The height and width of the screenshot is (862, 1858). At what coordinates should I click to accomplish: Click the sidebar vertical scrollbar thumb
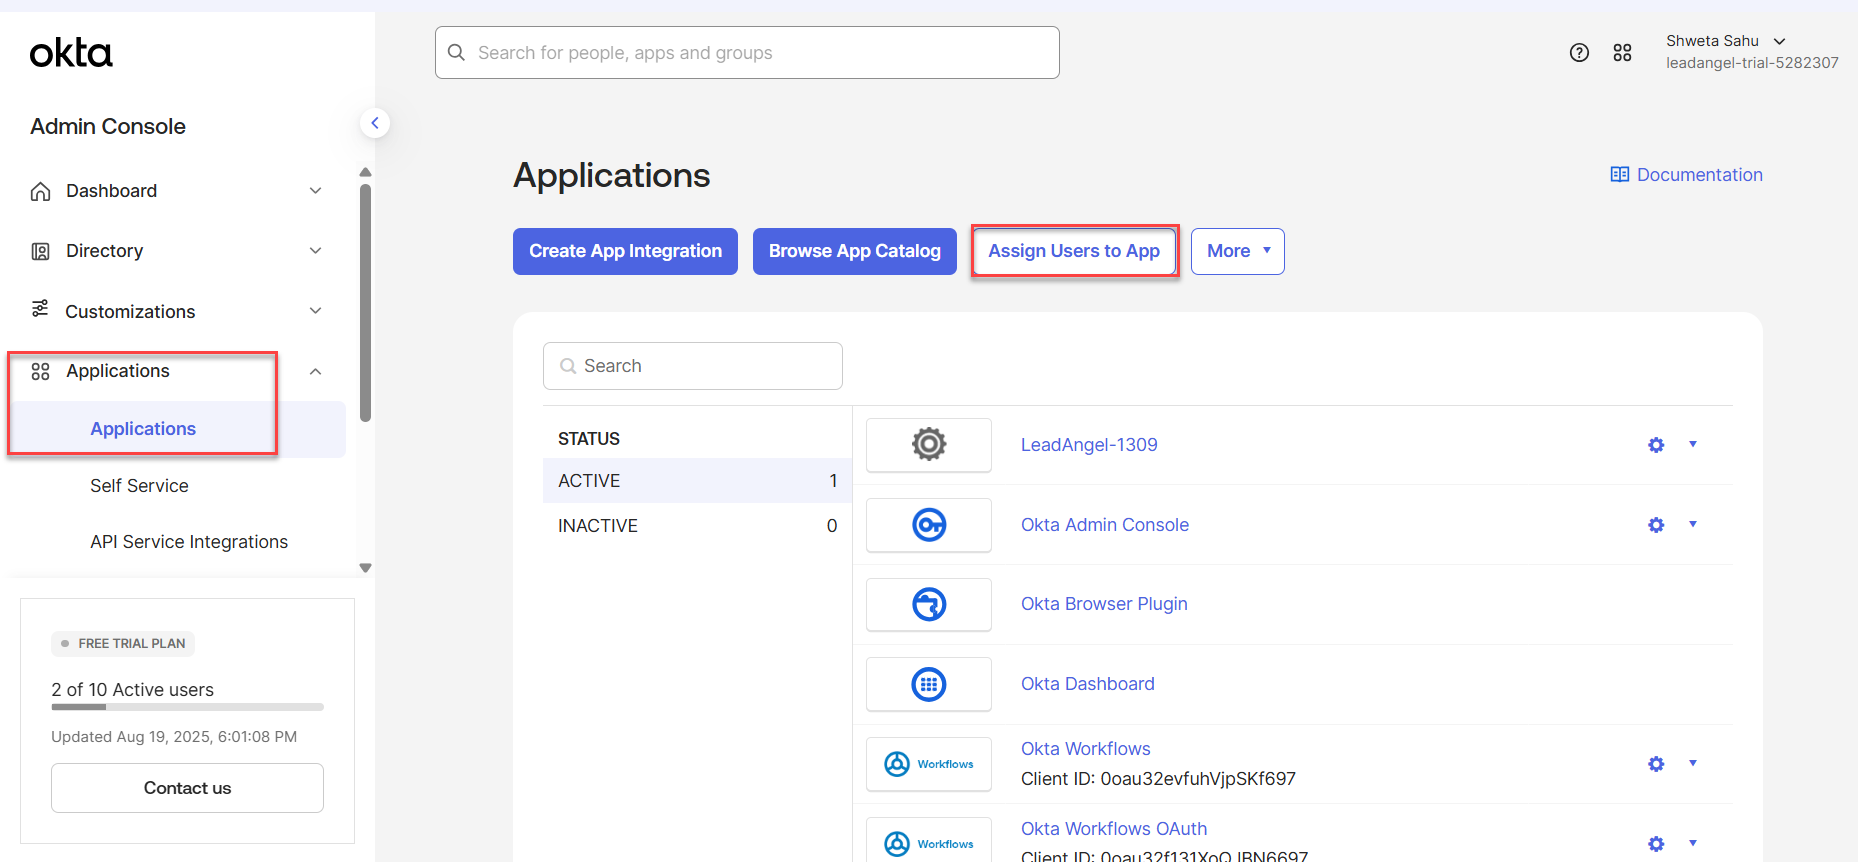(x=365, y=302)
